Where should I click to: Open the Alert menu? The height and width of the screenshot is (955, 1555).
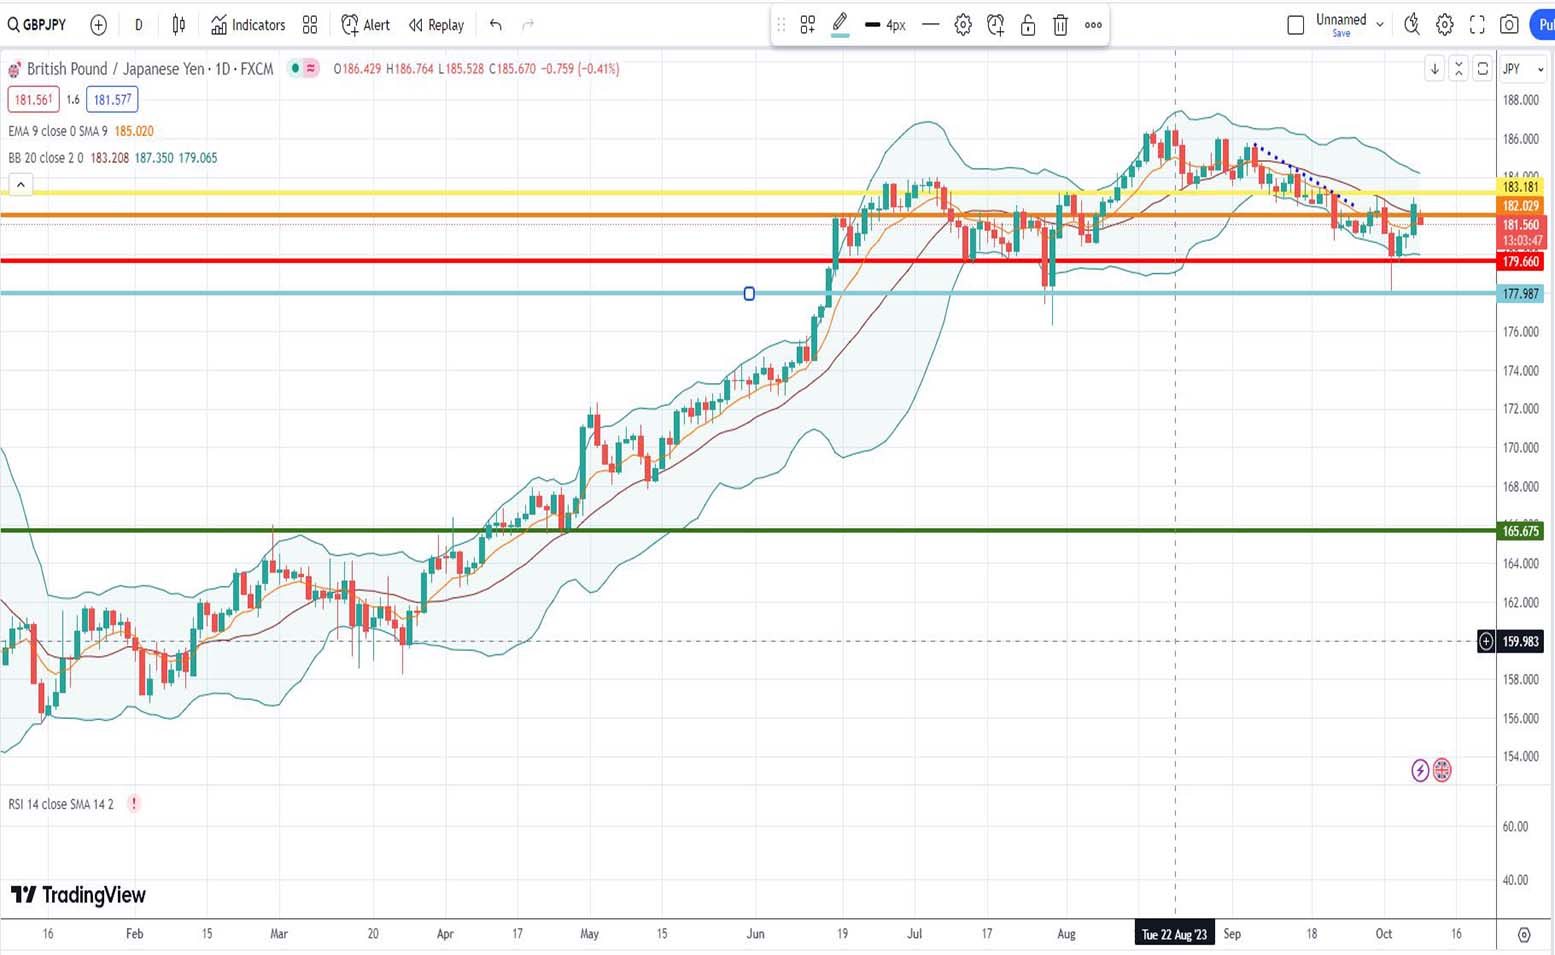tap(366, 25)
